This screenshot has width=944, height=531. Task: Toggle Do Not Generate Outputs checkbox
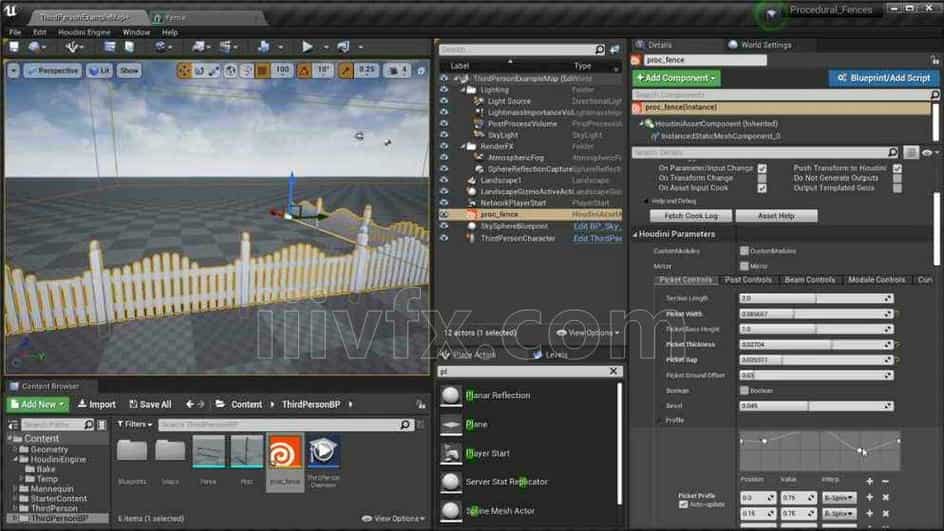click(897, 178)
